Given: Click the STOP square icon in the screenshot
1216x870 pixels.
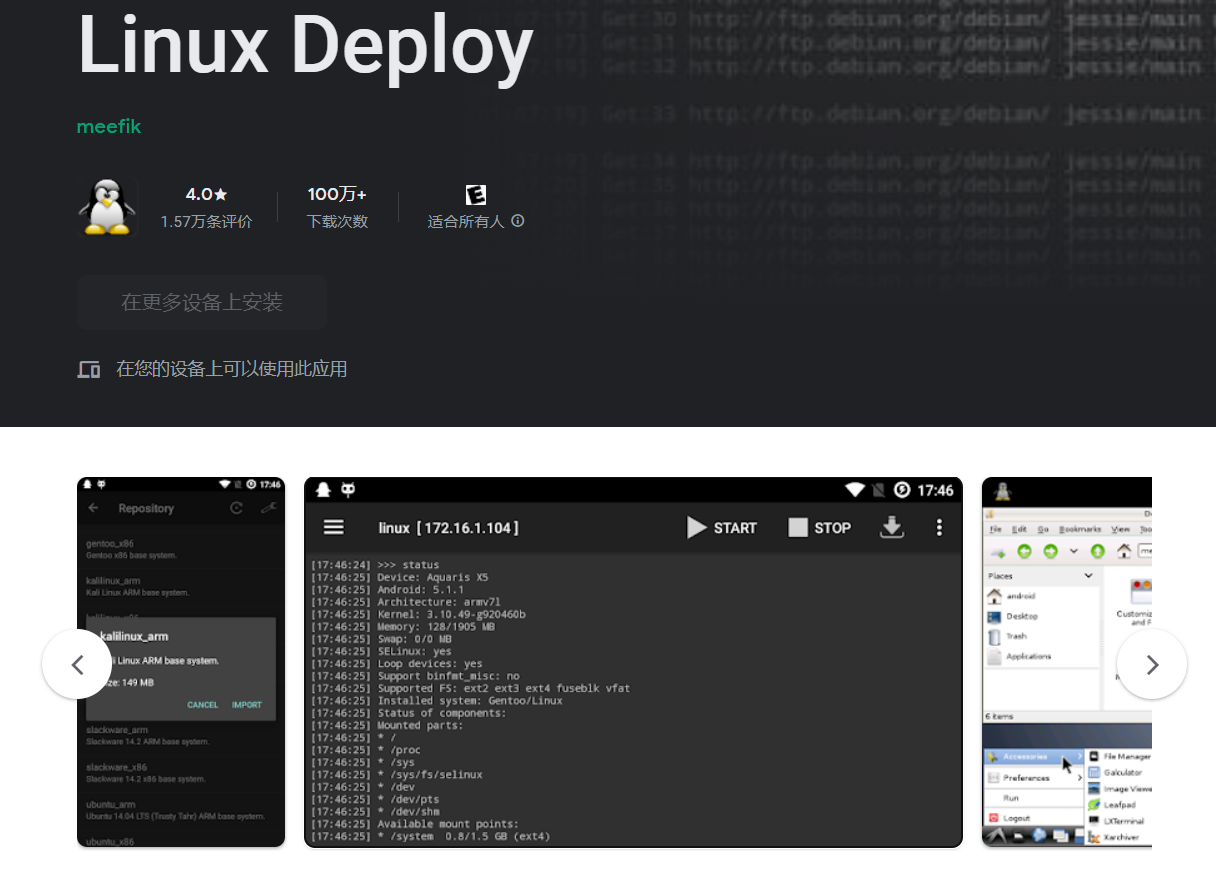Looking at the screenshot, I should (x=797, y=527).
